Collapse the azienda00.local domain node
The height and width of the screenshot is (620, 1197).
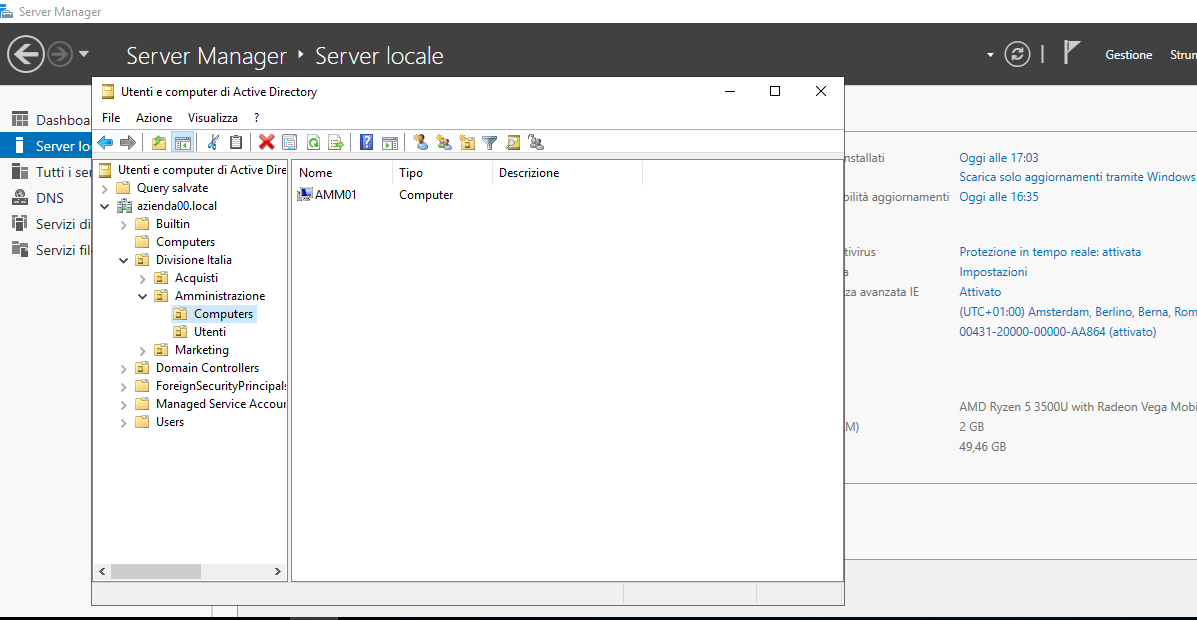(x=105, y=206)
